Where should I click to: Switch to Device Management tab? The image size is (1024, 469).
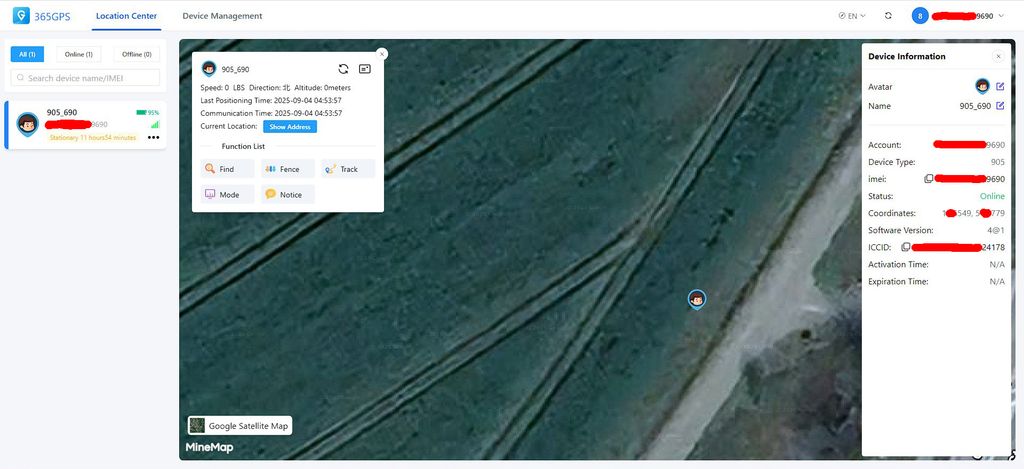[x=222, y=16]
